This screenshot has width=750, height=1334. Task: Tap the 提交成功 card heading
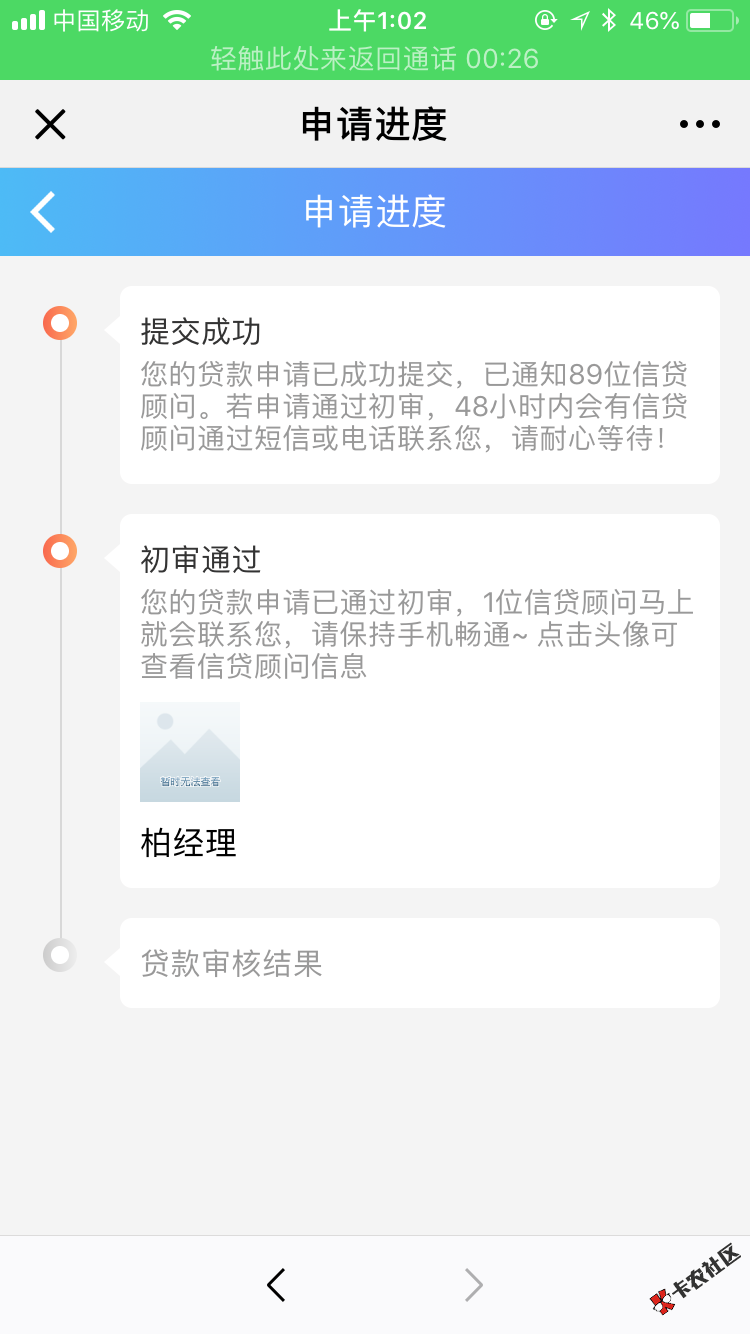coord(201,331)
